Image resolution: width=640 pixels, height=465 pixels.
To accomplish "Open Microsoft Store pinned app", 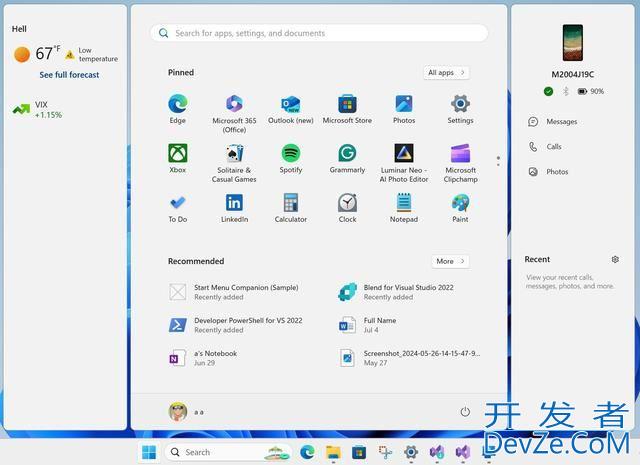I will click(347, 109).
